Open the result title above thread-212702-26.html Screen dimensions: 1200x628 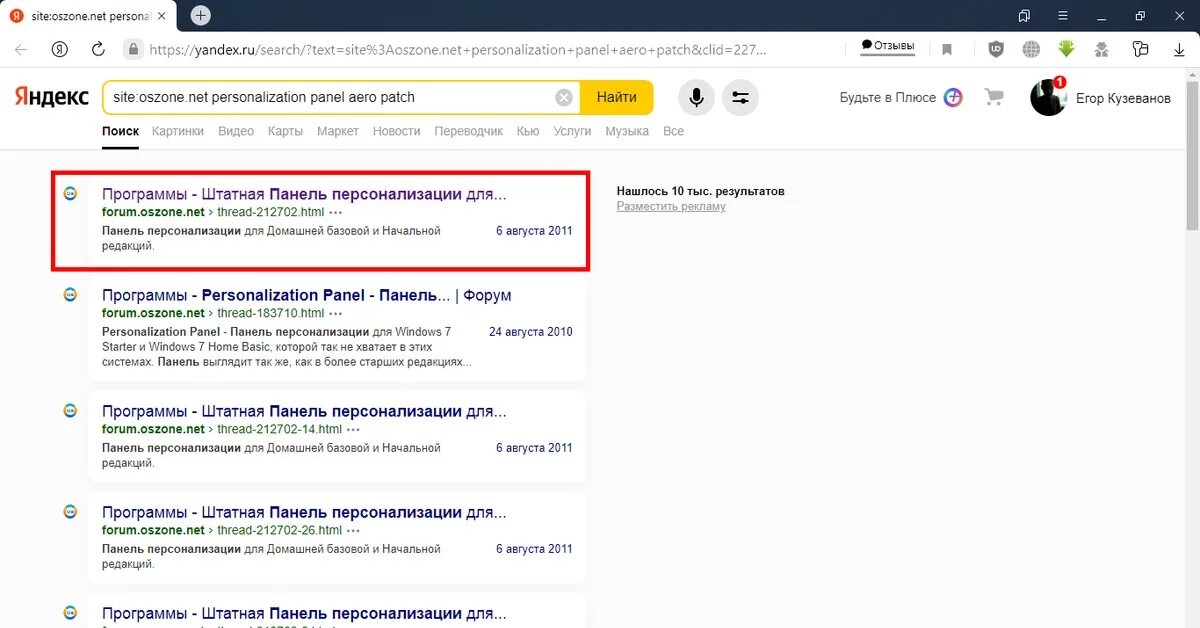pos(304,512)
